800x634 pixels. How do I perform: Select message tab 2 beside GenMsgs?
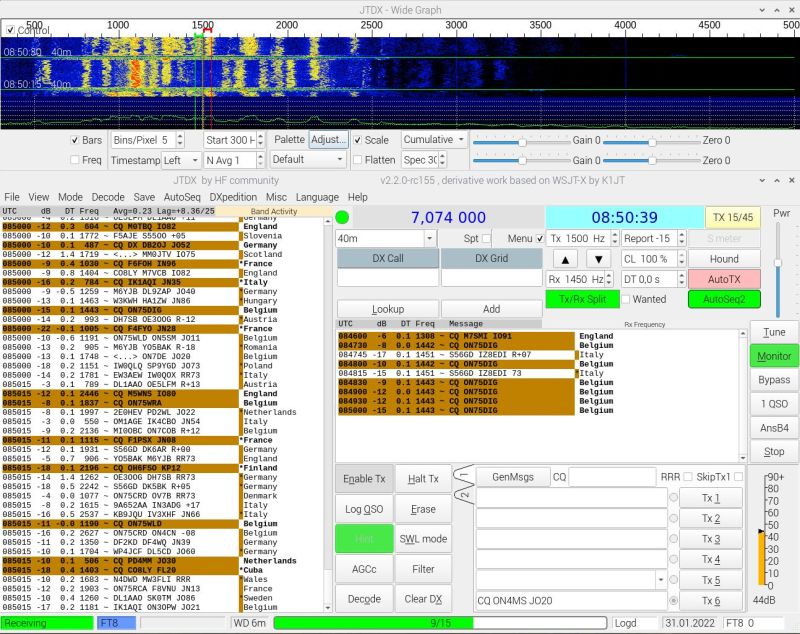[464, 496]
